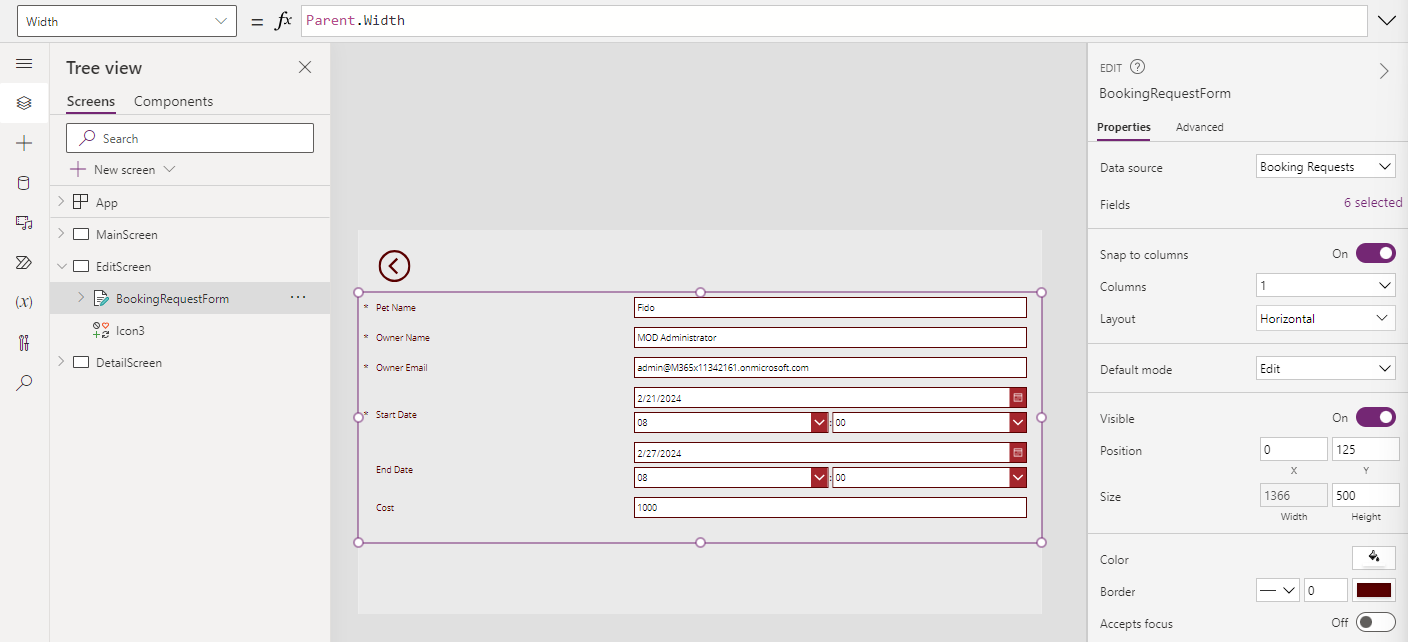Open the Data source dropdown
The image size is (1408, 642).
[x=1325, y=167]
